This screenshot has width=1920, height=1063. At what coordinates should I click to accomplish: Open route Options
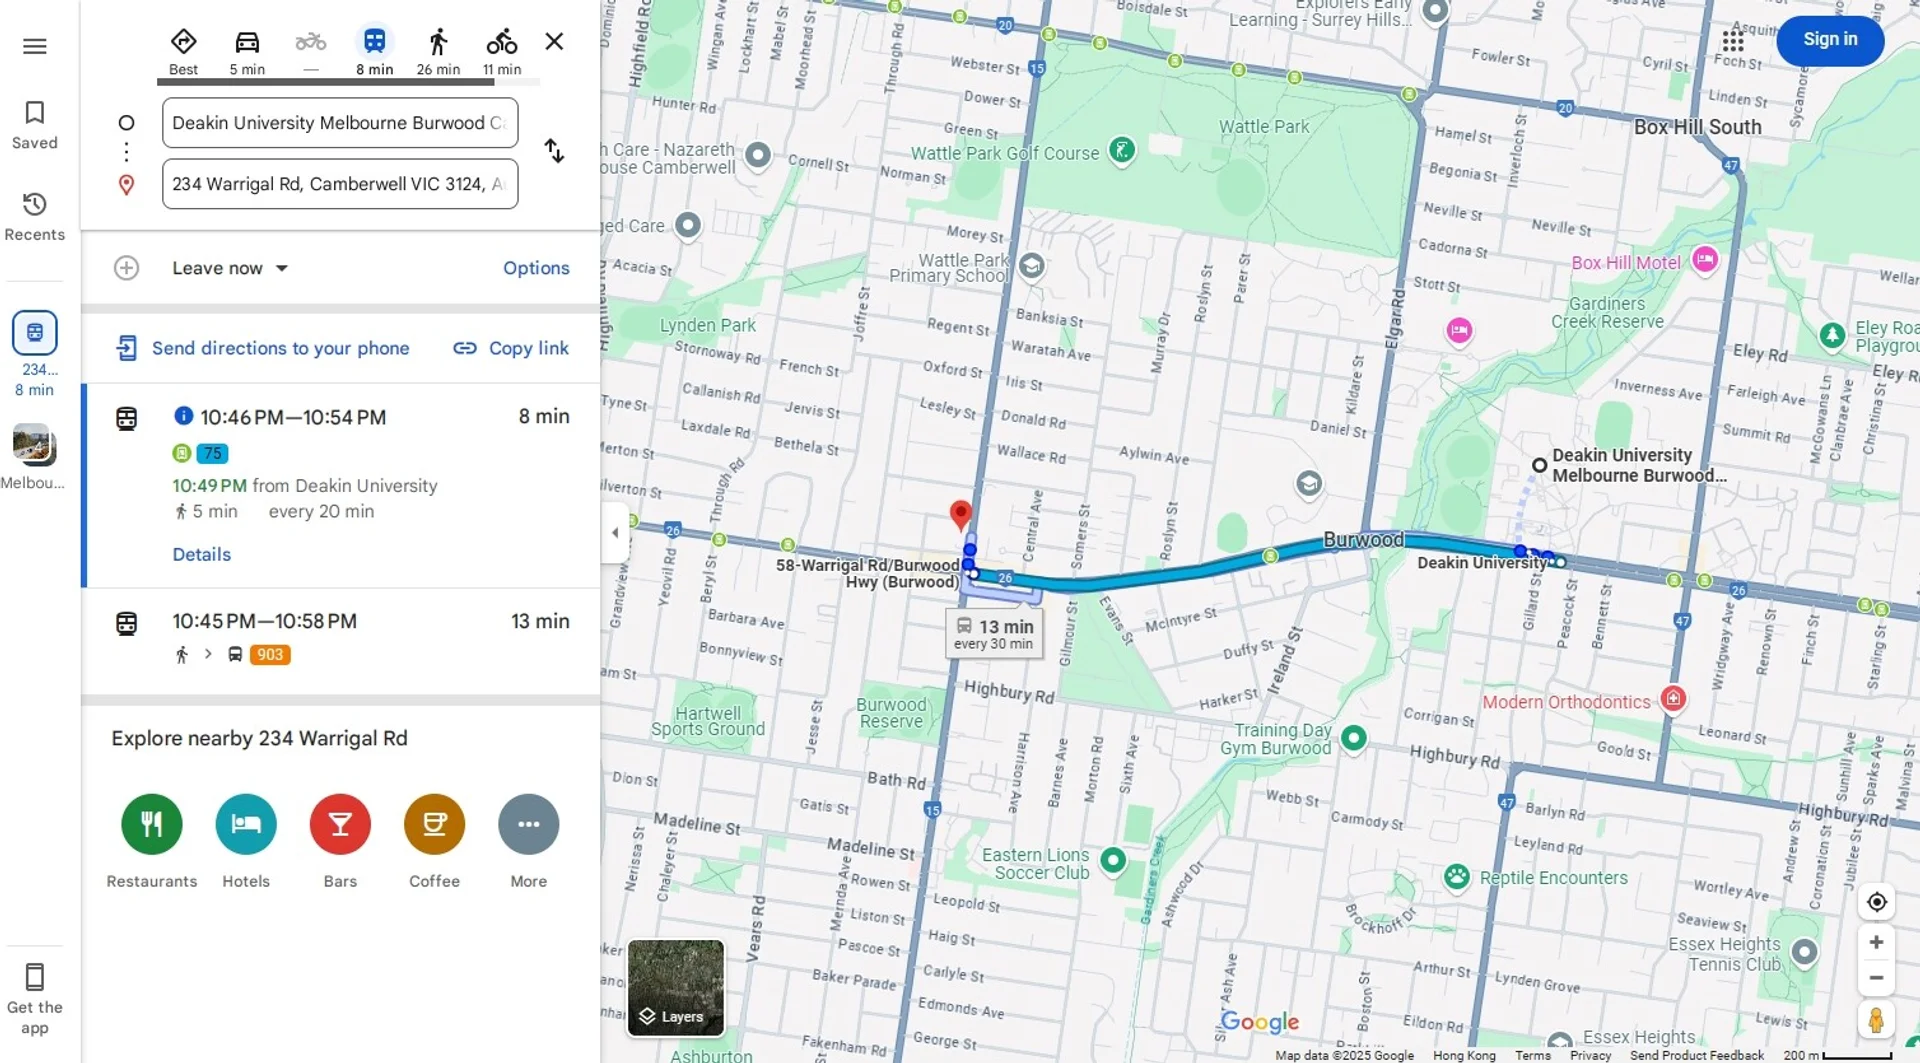[536, 268]
